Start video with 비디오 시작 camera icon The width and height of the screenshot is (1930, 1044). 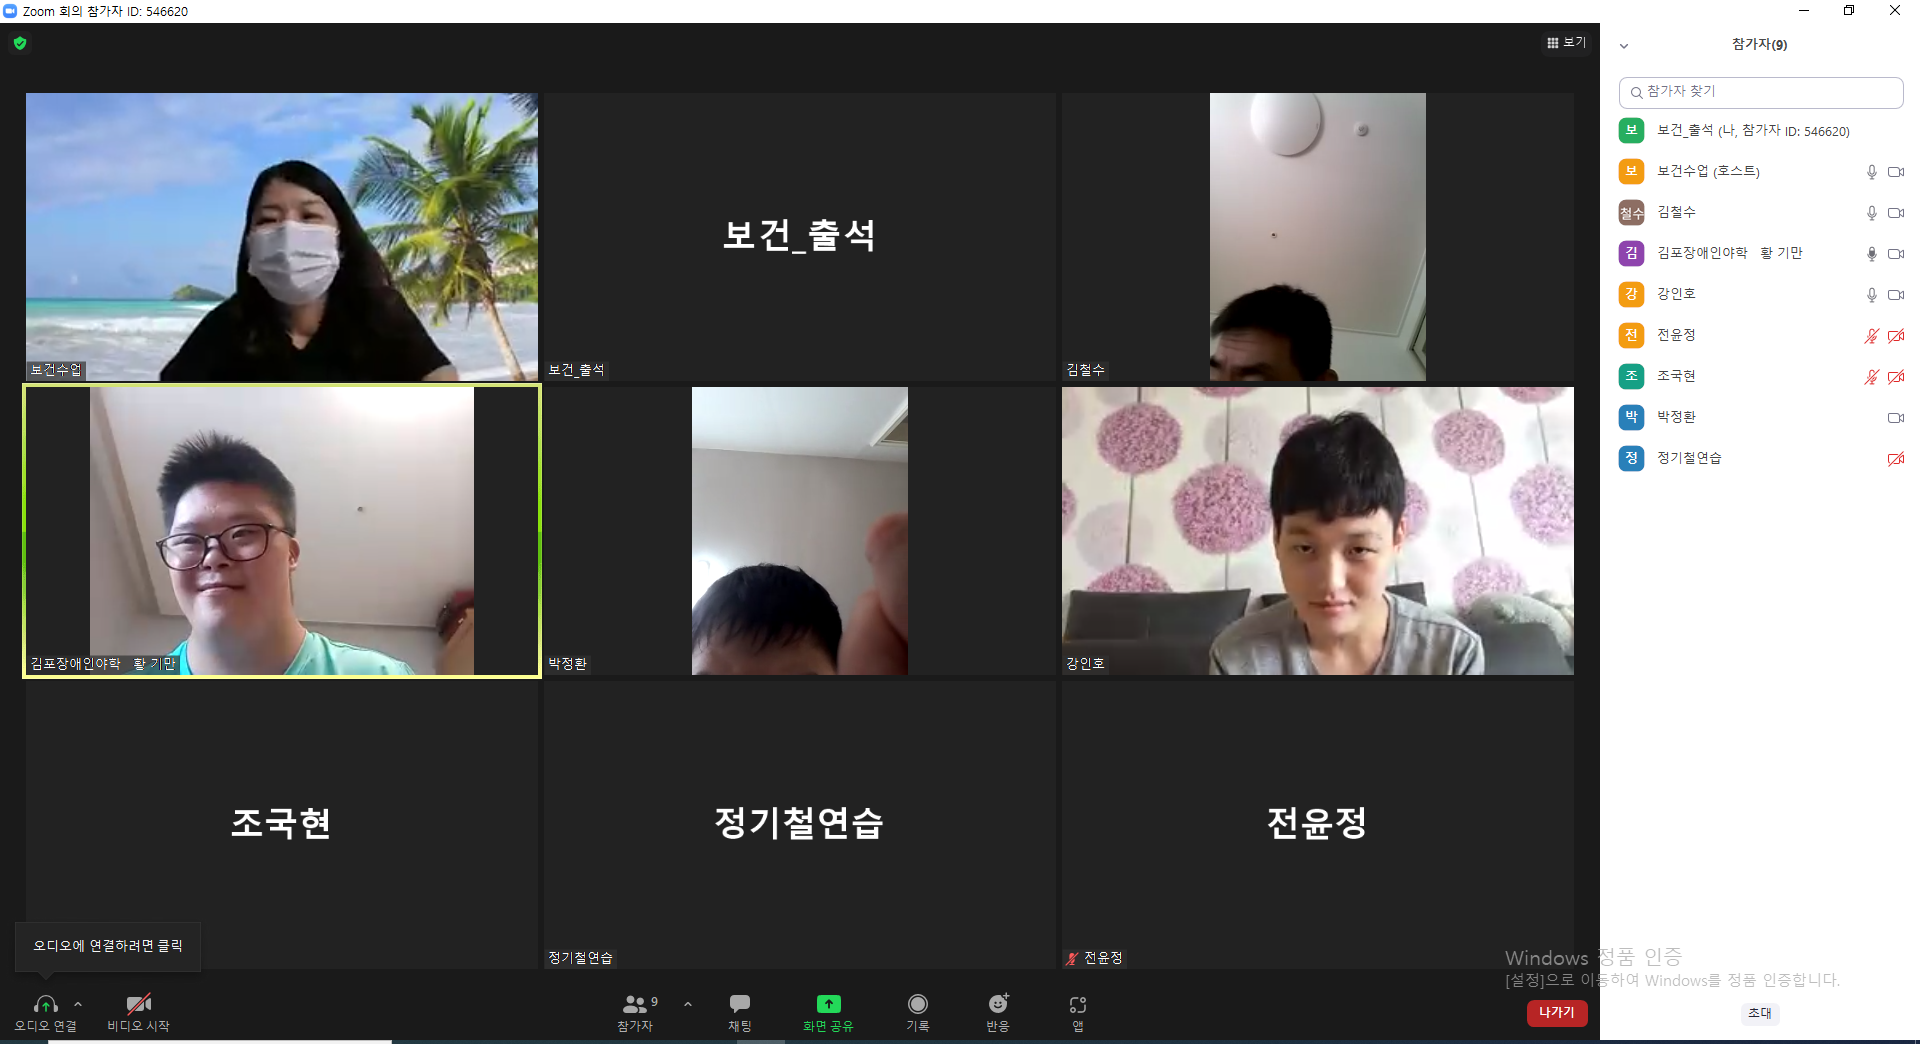click(x=138, y=1004)
